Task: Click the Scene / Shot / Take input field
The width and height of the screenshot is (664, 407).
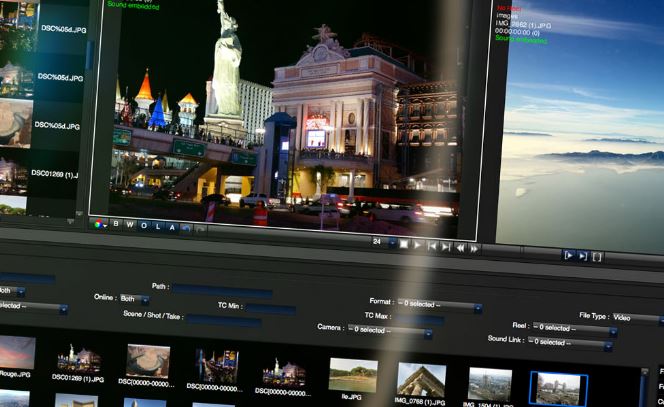Action: (223, 321)
